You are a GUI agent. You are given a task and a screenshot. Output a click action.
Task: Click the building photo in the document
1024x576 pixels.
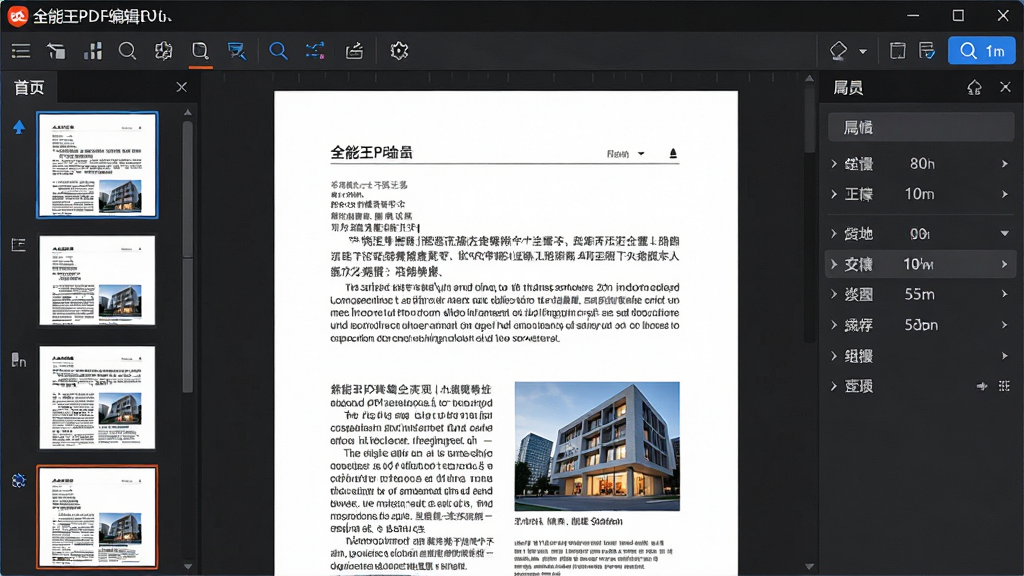click(597, 446)
